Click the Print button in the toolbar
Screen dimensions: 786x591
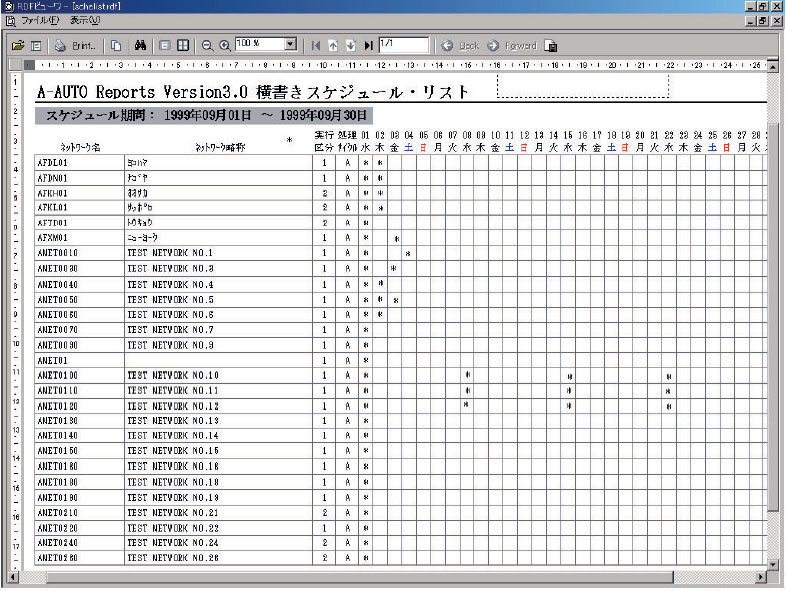pos(75,46)
